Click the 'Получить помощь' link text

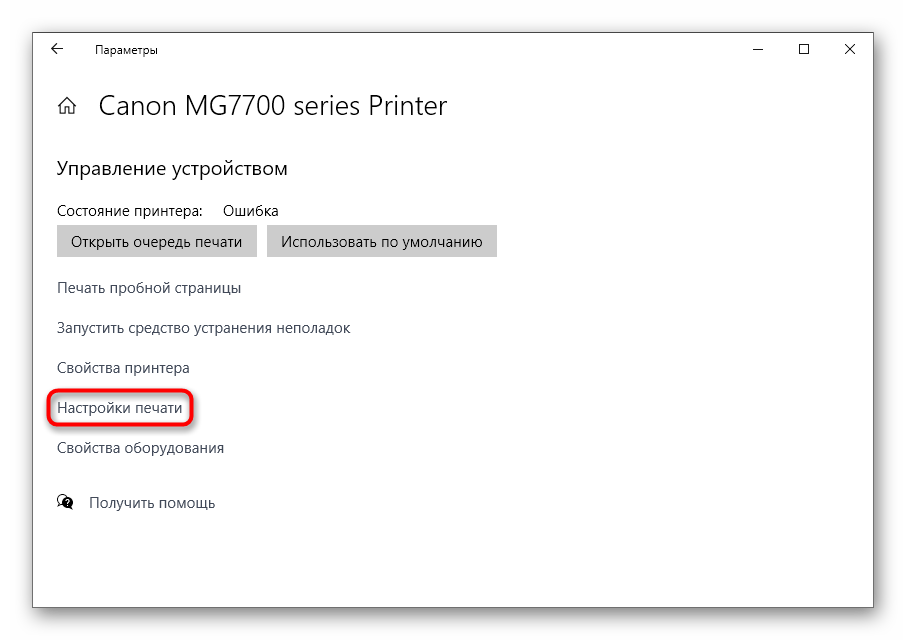[x=152, y=503]
